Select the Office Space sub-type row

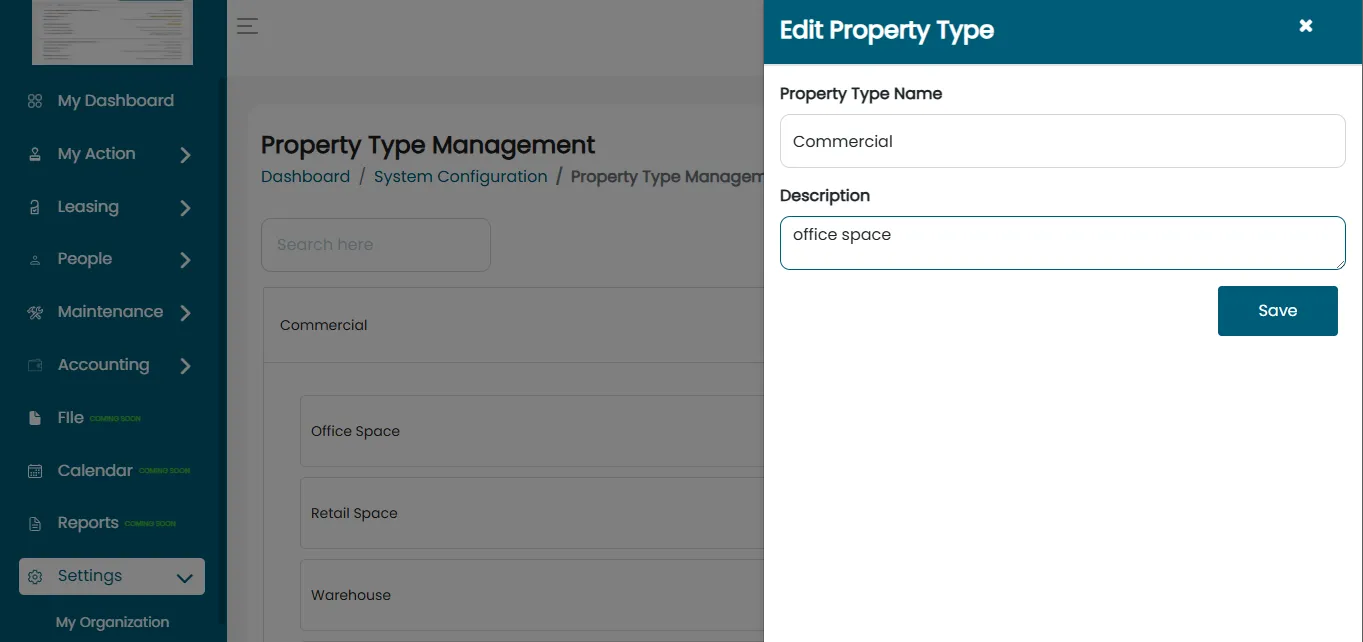[532, 431]
